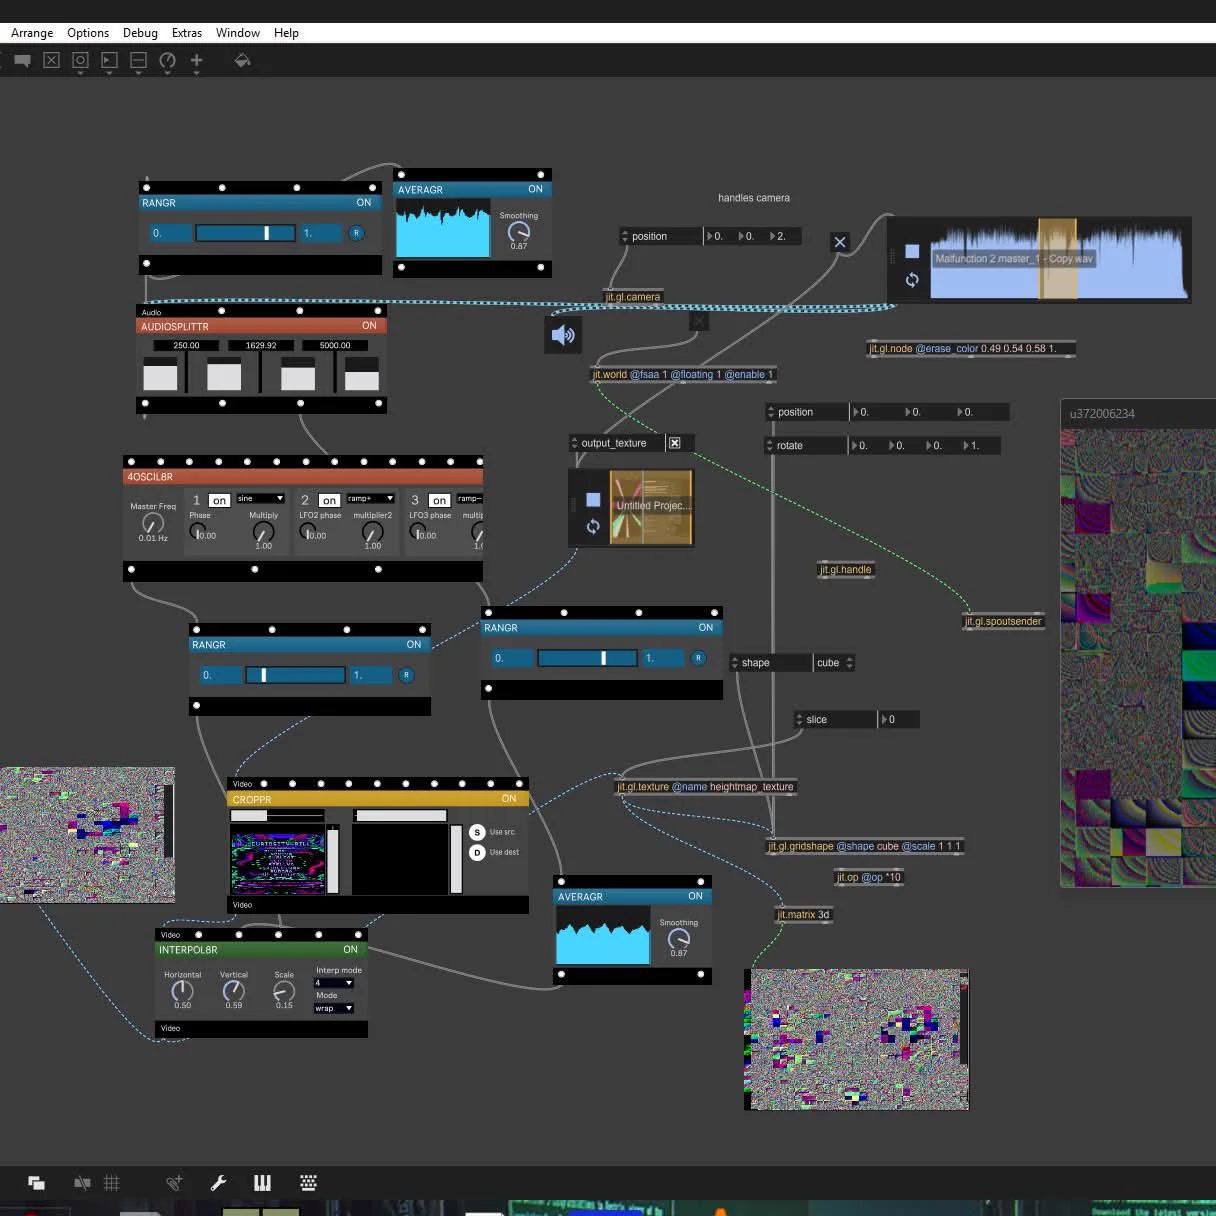This screenshot has width=1216, height=1216.
Task: Click the paperclip snippet icon
Action: 174,1183
